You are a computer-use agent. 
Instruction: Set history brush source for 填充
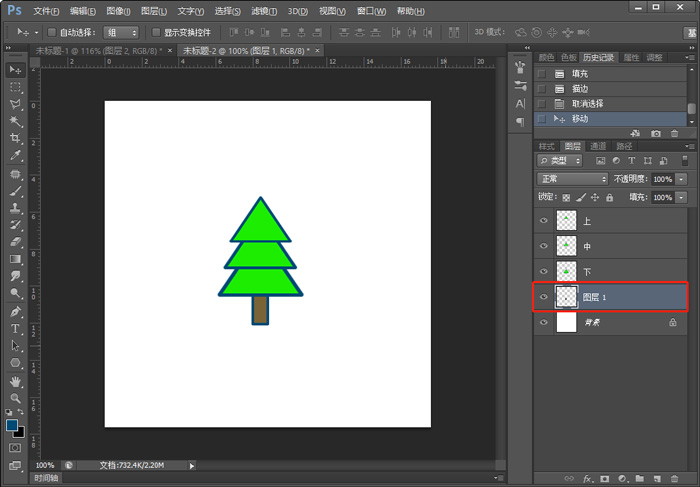(x=542, y=74)
